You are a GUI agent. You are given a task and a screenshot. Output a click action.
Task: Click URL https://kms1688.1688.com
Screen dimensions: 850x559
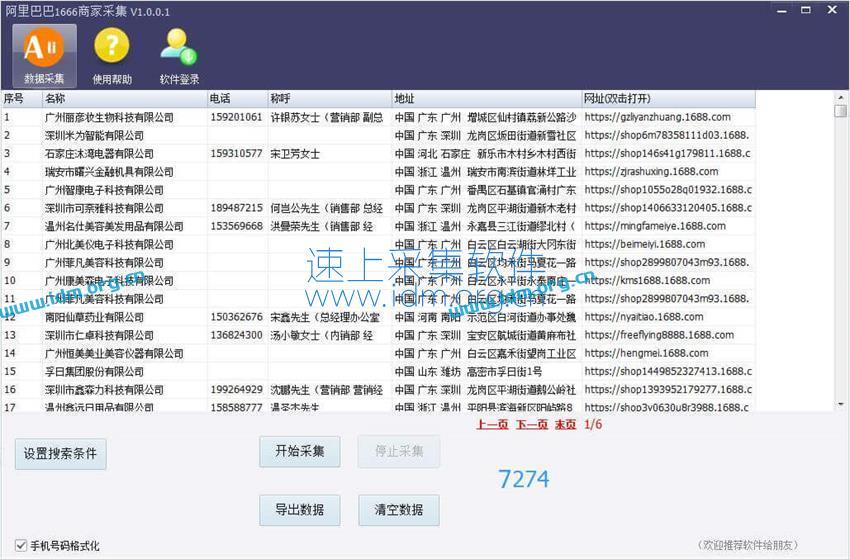click(647, 281)
